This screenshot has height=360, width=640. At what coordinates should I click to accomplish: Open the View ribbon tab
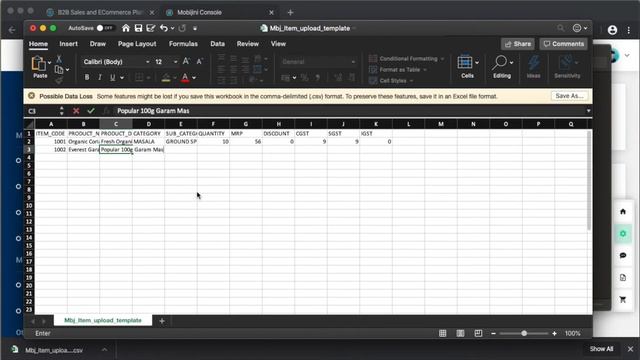278,44
